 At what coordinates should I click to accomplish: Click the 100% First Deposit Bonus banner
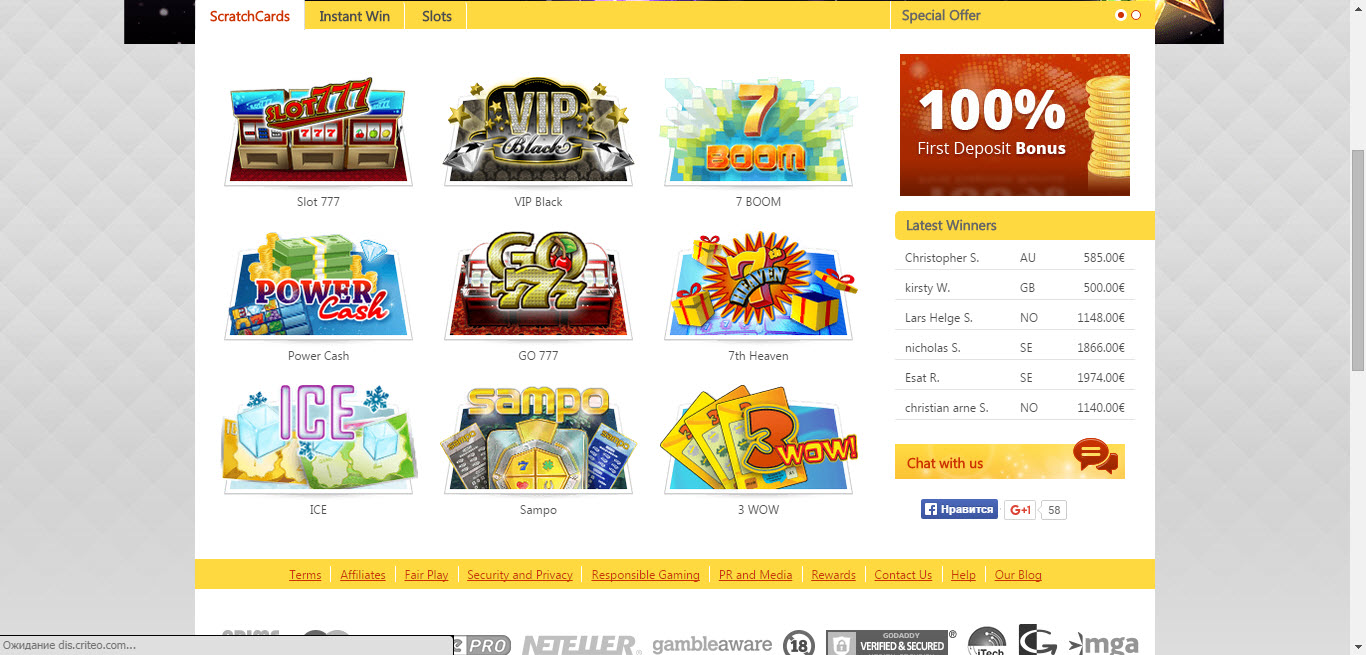click(1015, 125)
